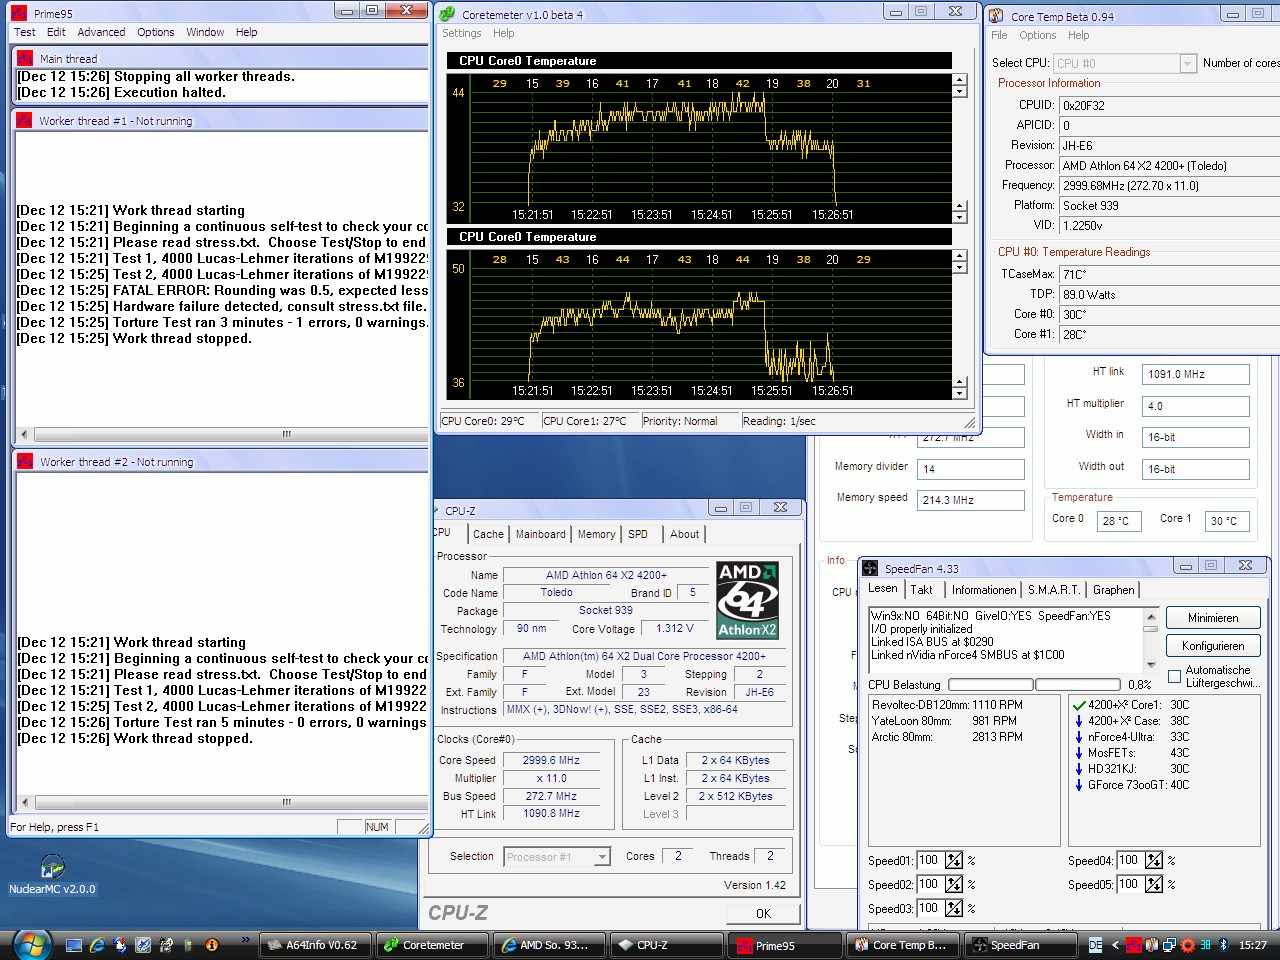
Task: Open Coretemeter Help menu
Action: pyautogui.click(x=504, y=33)
